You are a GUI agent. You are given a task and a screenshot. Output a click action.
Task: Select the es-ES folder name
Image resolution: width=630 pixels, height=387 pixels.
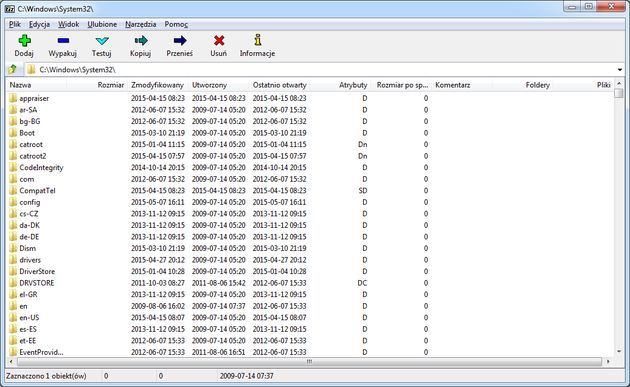coord(28,329)
